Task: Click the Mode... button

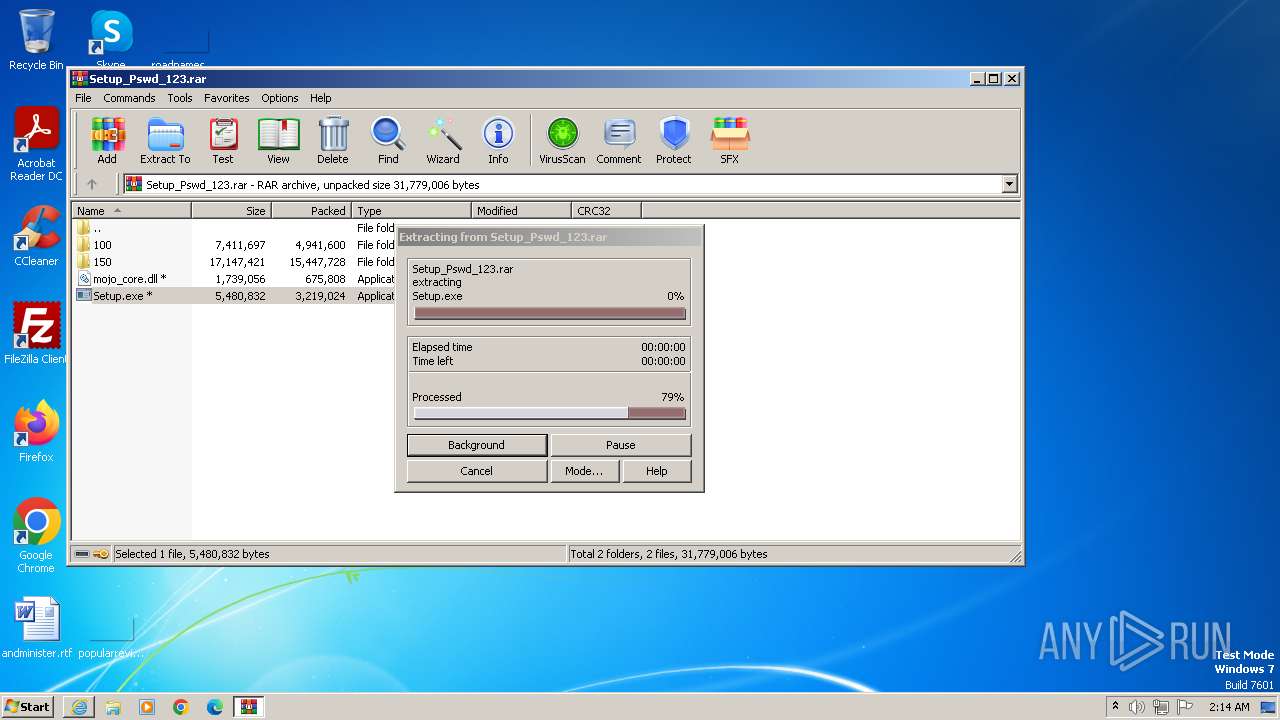Action: tap(584, 471)
